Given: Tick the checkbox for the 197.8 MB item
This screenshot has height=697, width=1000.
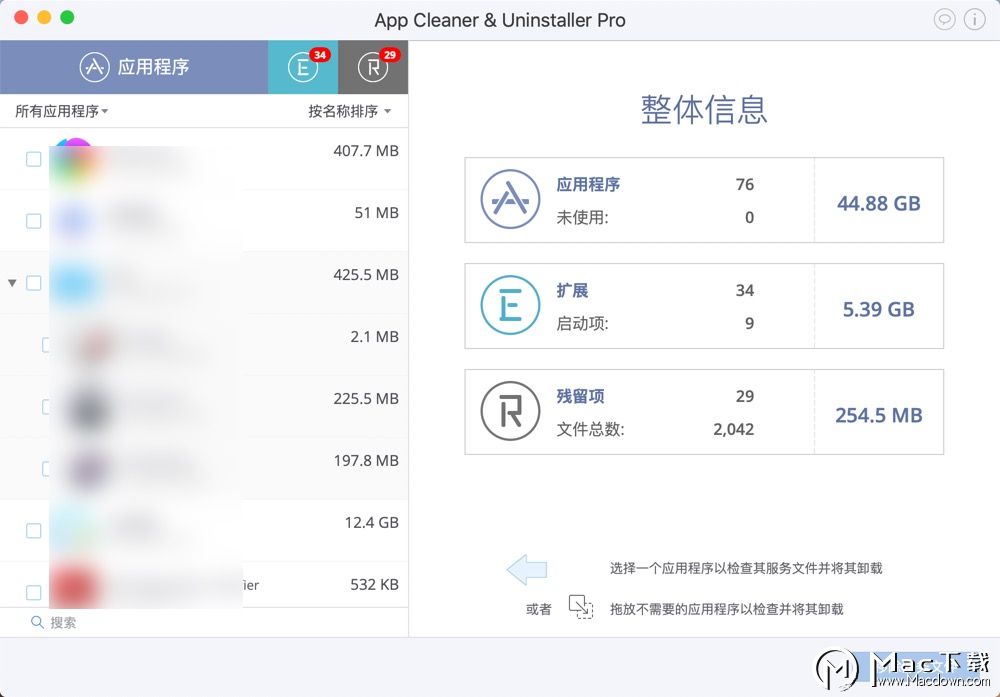Looking at the screenshot, I should [x=46, y=469].
